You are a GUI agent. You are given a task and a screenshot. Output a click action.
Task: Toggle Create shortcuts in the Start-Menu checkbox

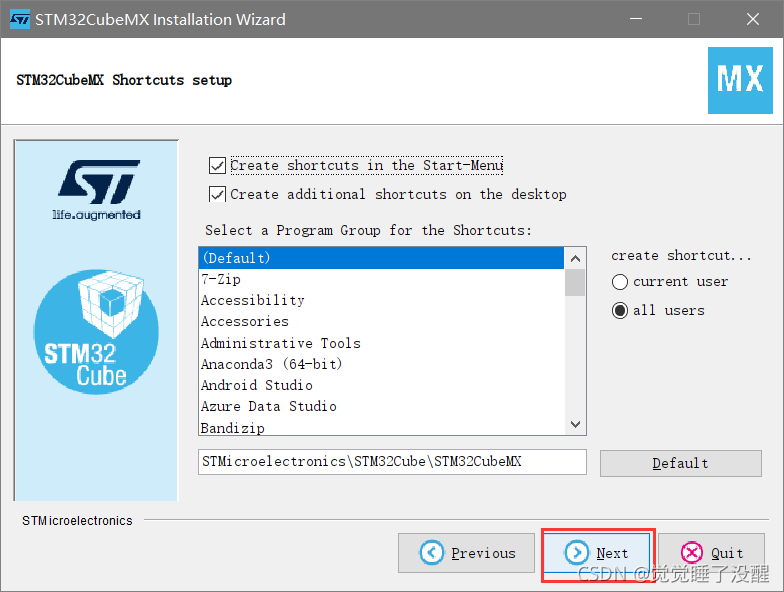(218, 166)
